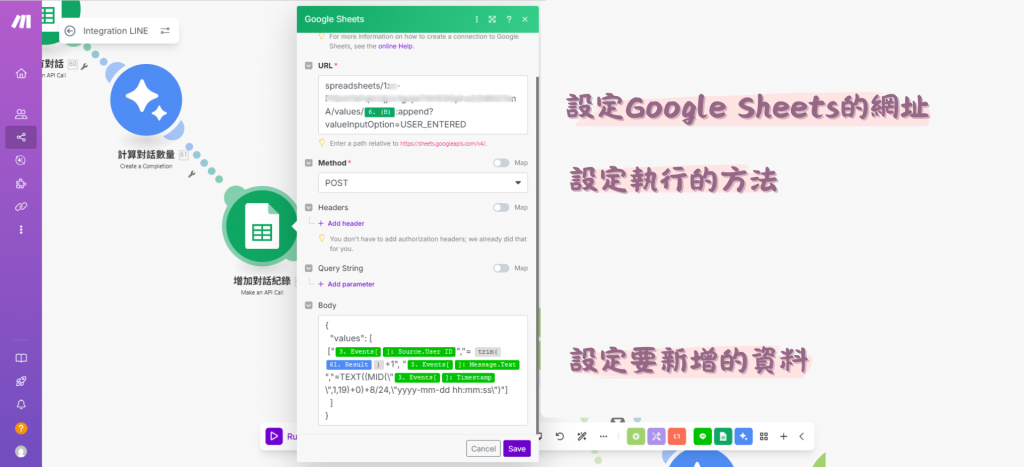
Task: Toggle the checkbox next to Method
Action: tap(309, 163)
